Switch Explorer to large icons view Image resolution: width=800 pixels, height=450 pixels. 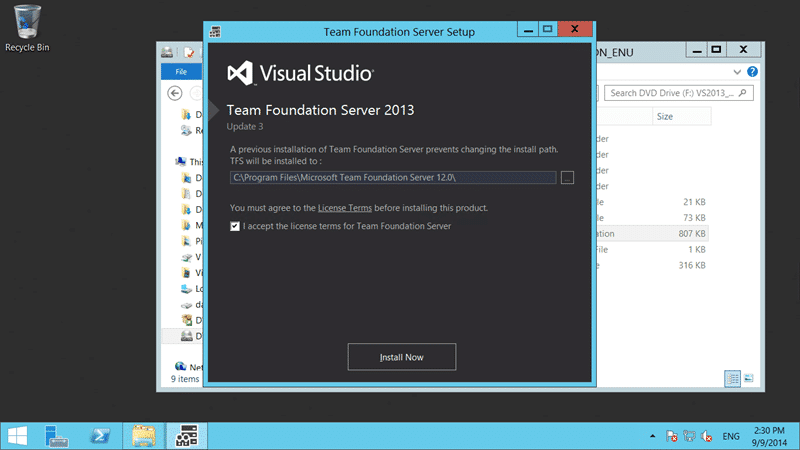click(748, 379)
